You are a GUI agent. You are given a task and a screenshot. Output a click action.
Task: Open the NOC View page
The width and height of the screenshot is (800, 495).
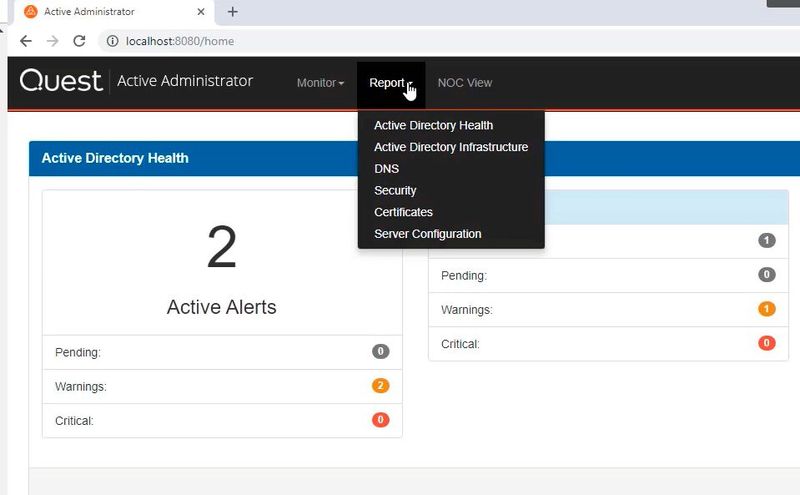(465, 83)
